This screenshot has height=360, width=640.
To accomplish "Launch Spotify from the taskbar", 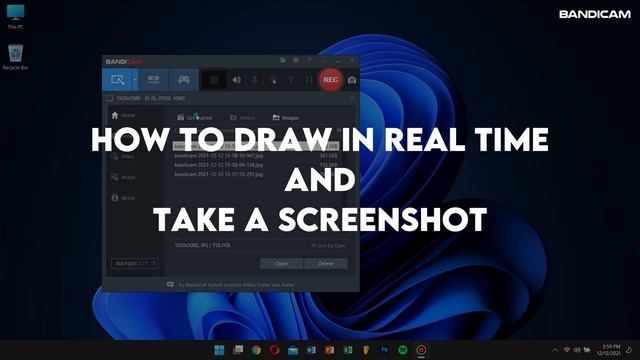I will (403, 350).
